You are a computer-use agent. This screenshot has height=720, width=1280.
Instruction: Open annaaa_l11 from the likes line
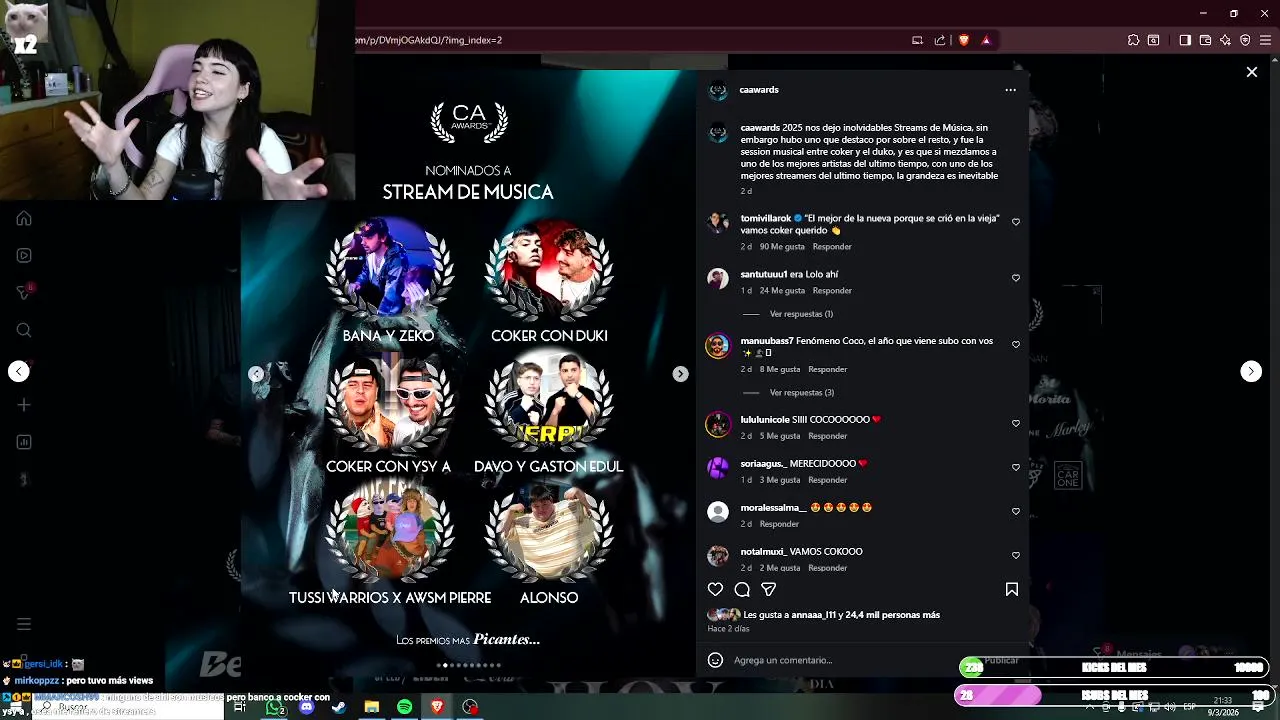(812, 615)
